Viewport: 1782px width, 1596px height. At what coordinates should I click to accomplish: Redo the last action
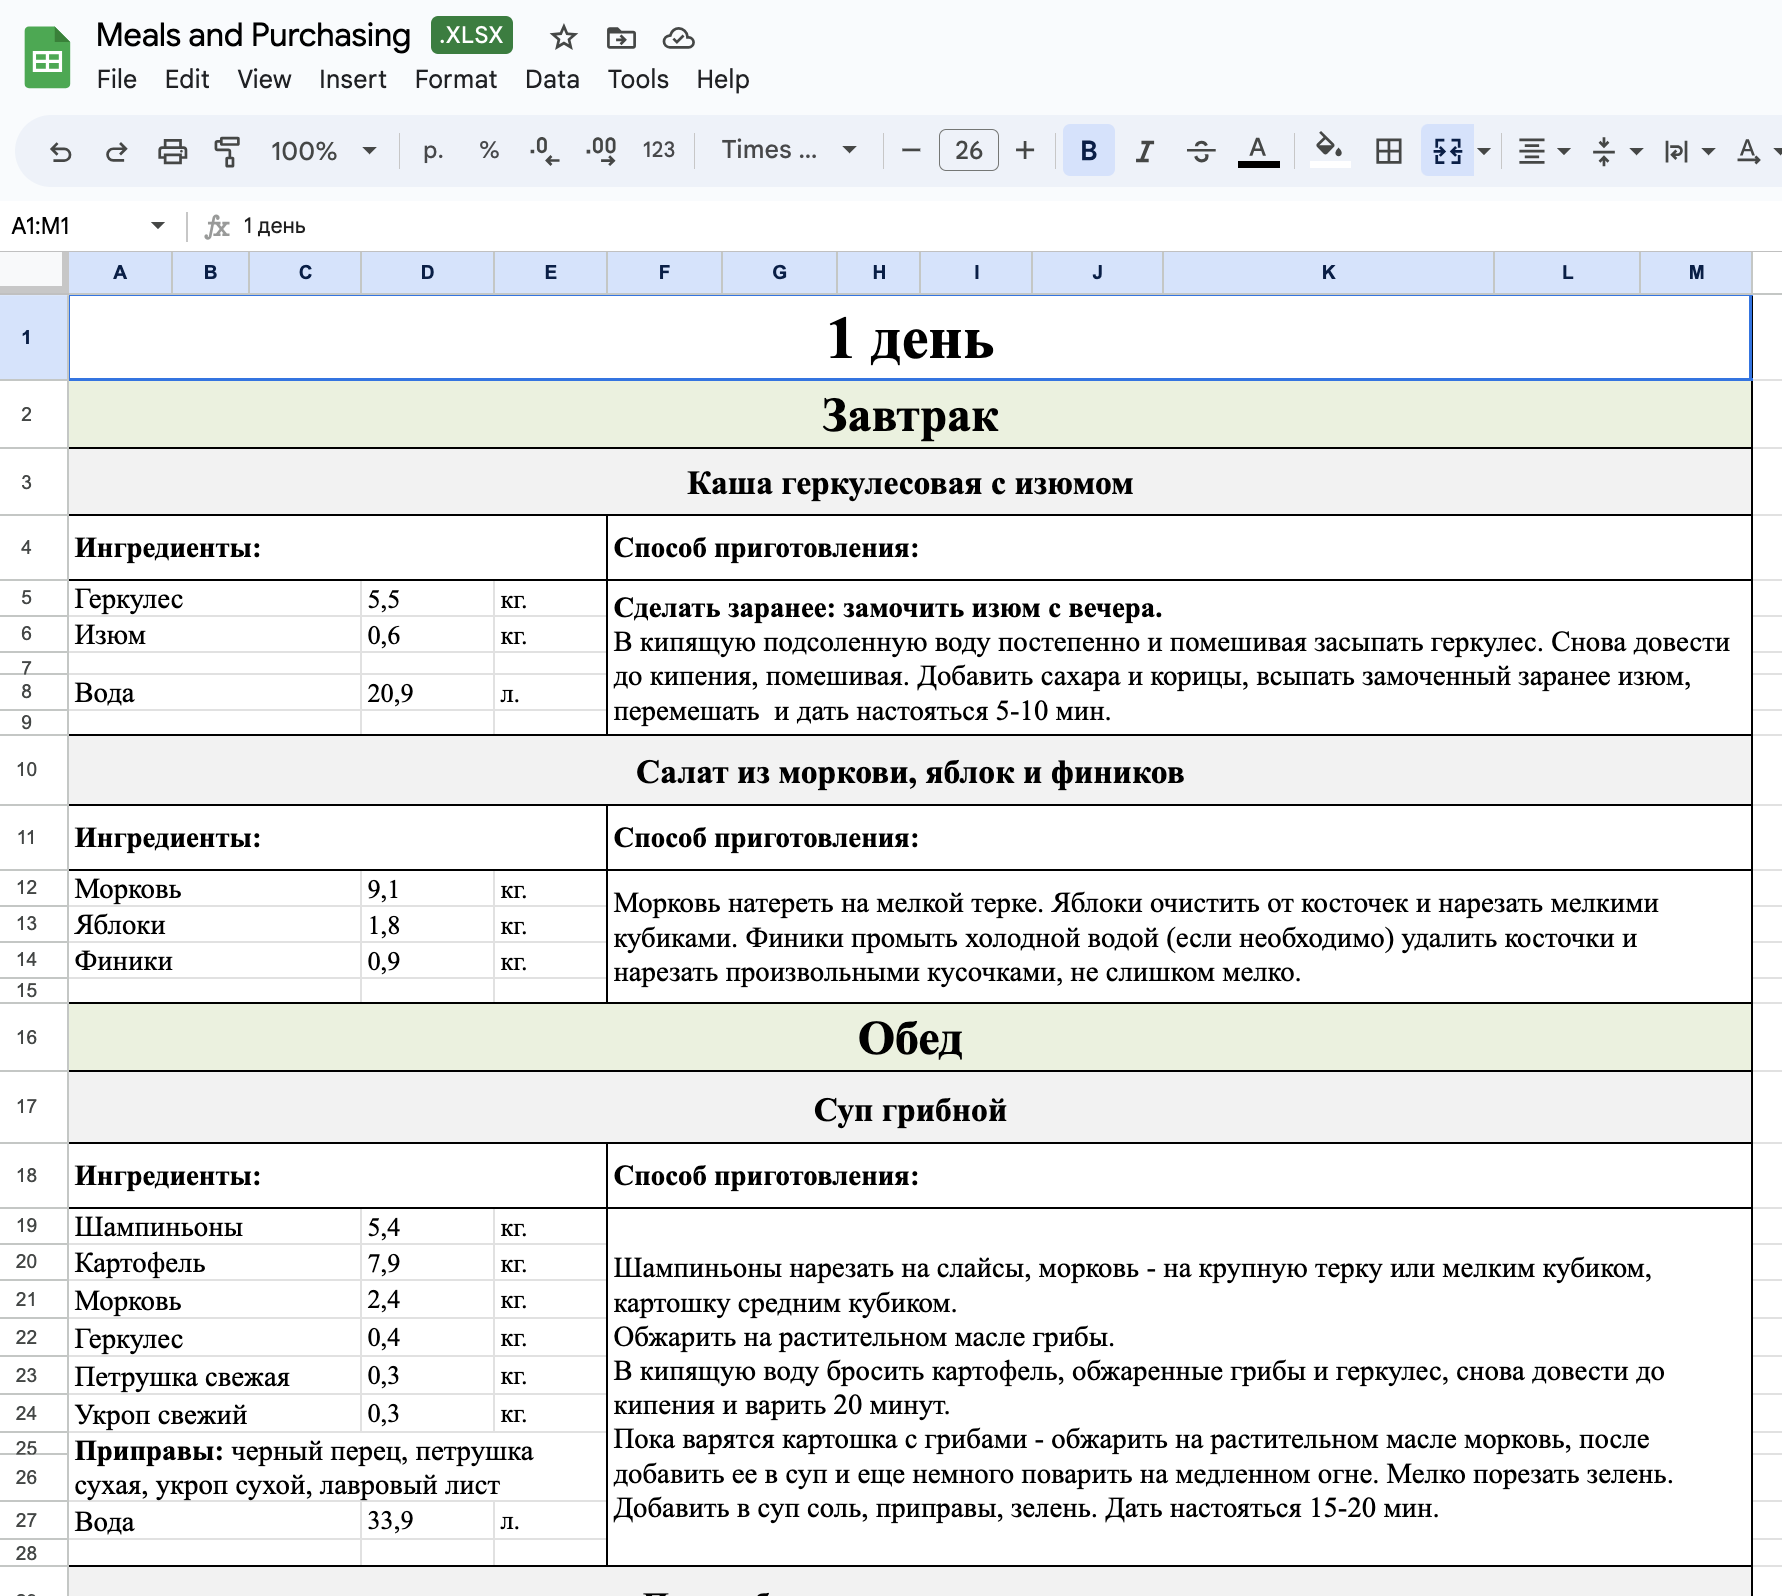[116, 151]
